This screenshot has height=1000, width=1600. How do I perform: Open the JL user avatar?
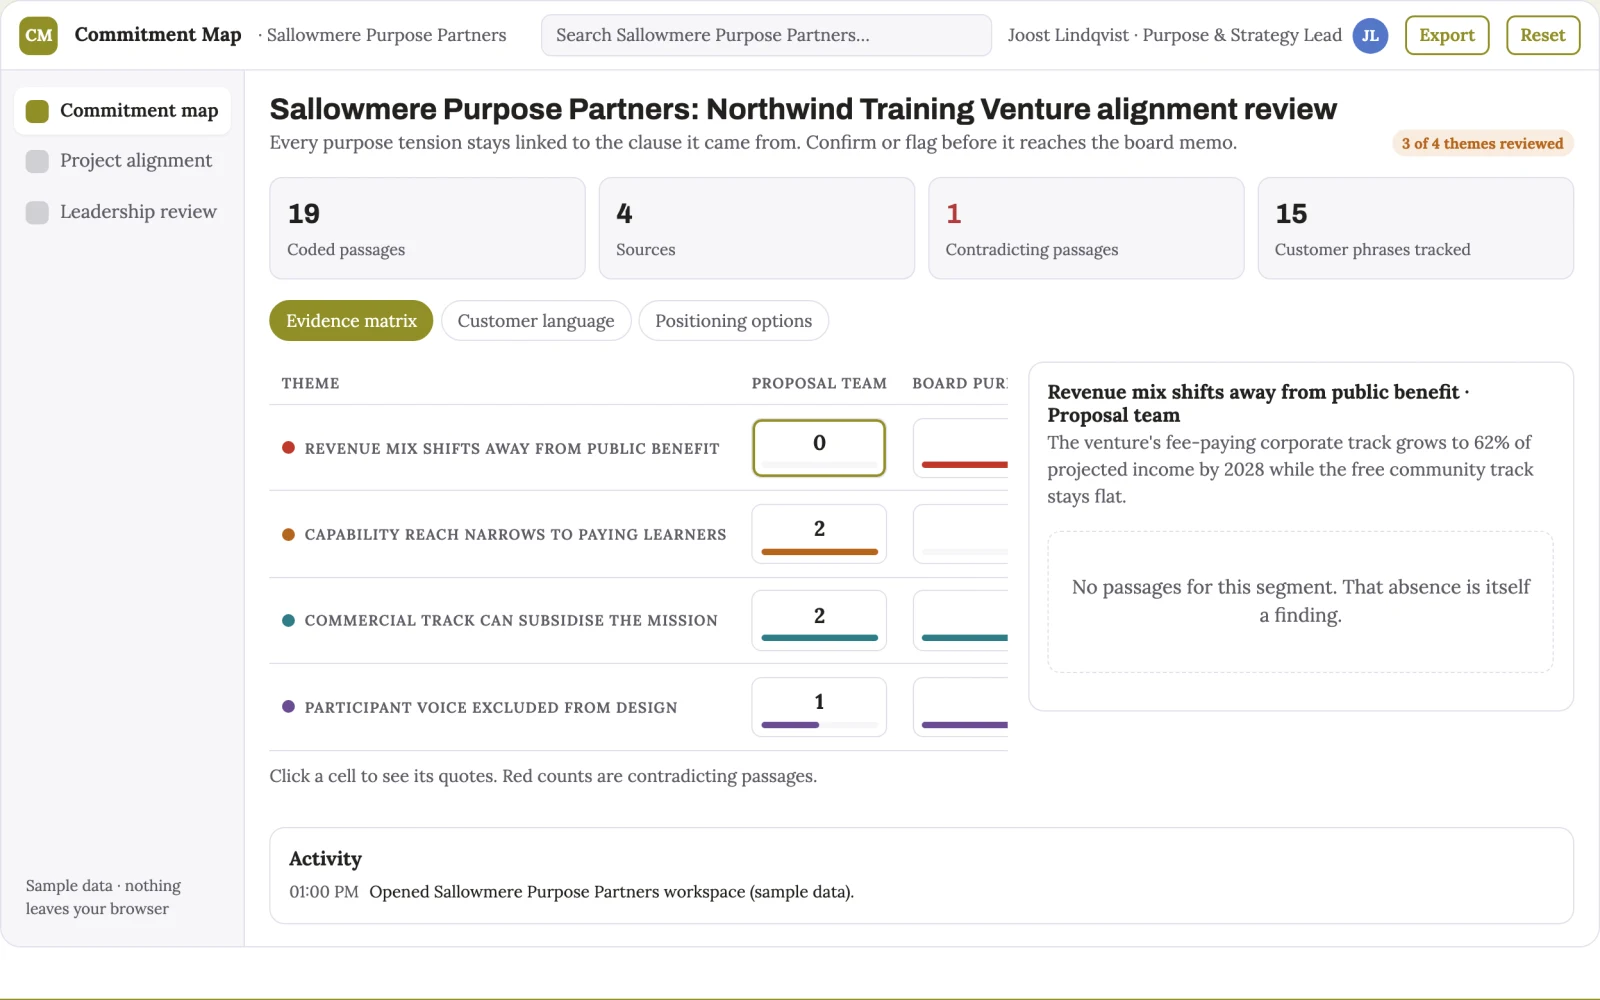1370,35
